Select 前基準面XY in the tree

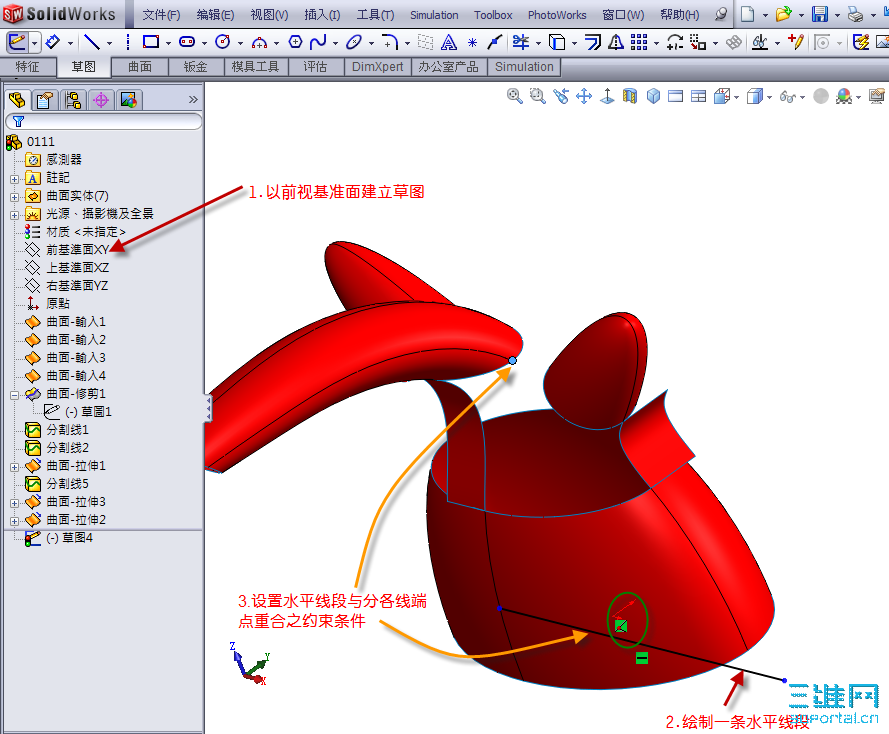click(77, 250)
